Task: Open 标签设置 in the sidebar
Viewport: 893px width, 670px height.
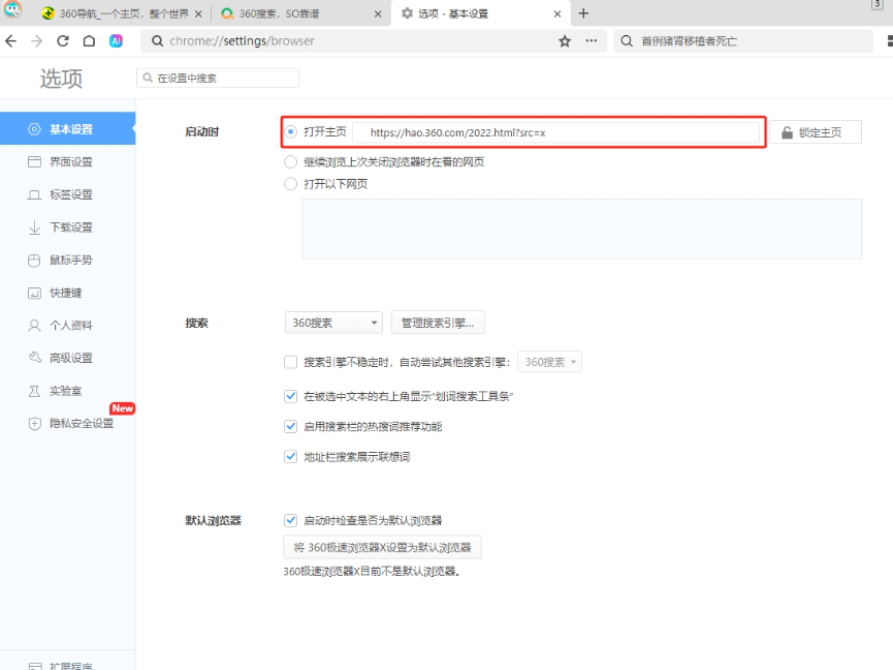Action: (x=68, y=195)
